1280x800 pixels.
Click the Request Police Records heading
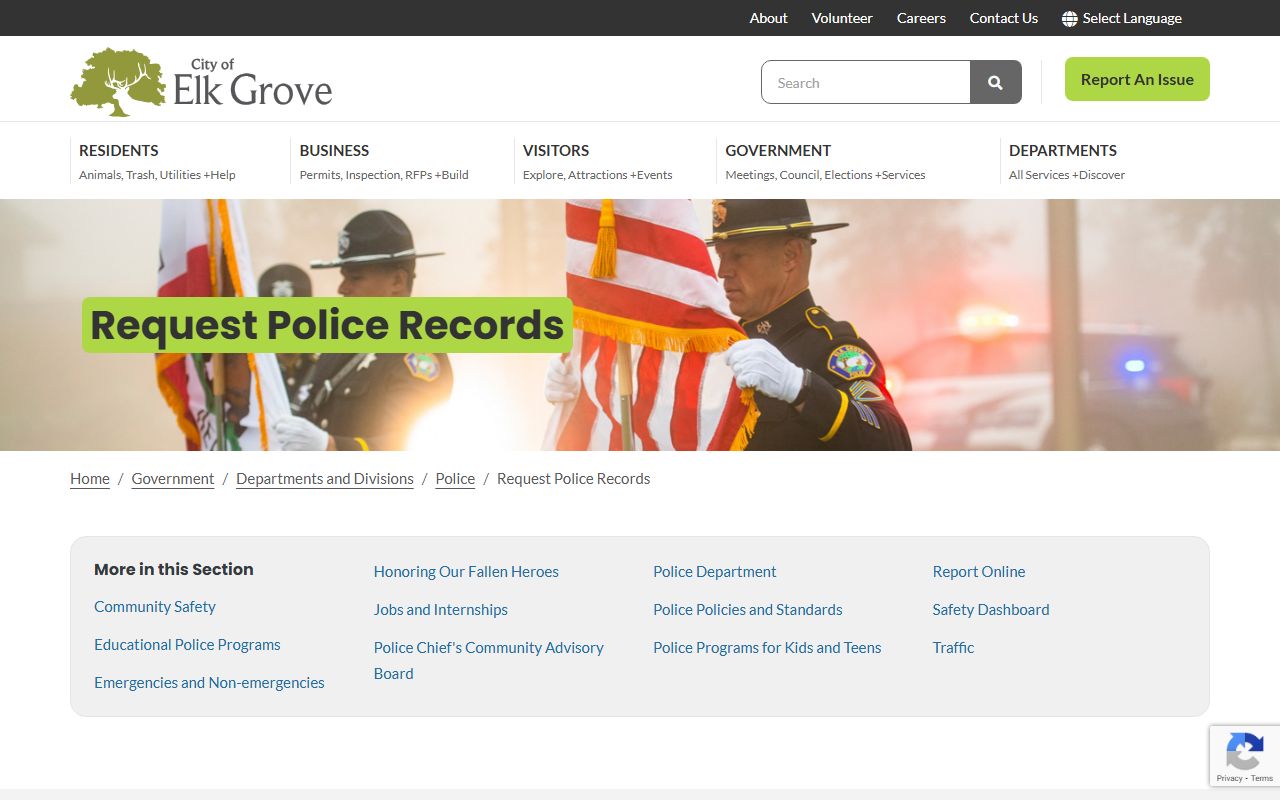(x=327, y=325)
